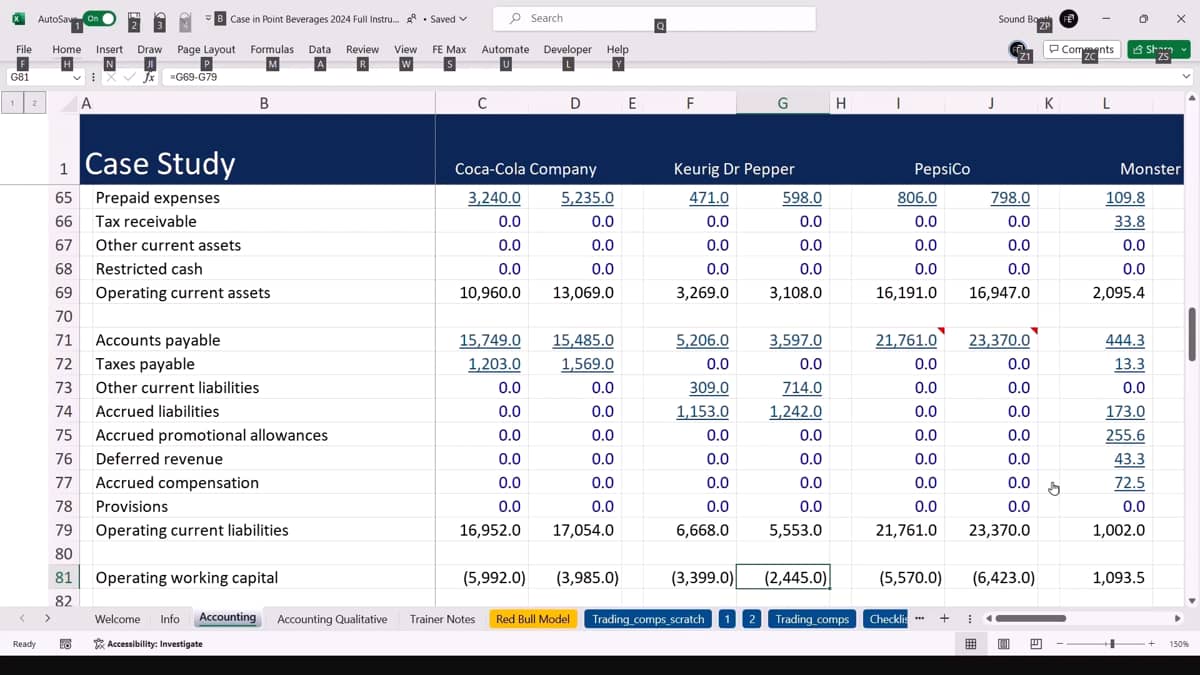Switch to the Info sheet tab
1200x675 pixels.
(170, 619)
